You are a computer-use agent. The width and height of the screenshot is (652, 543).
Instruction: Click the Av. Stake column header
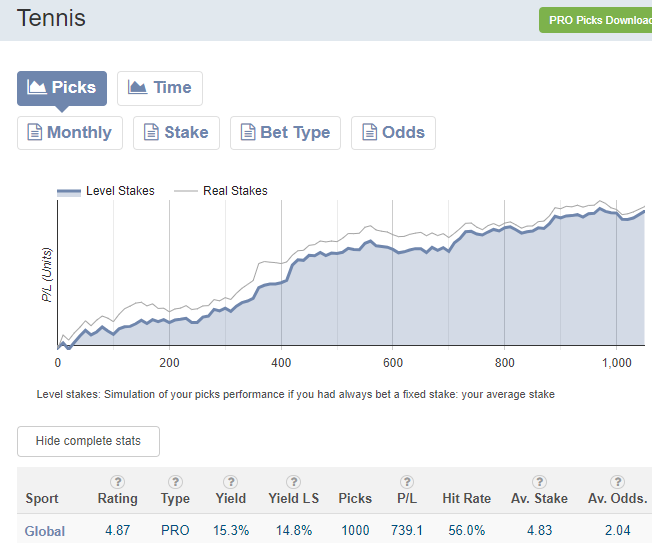[539, 498]
